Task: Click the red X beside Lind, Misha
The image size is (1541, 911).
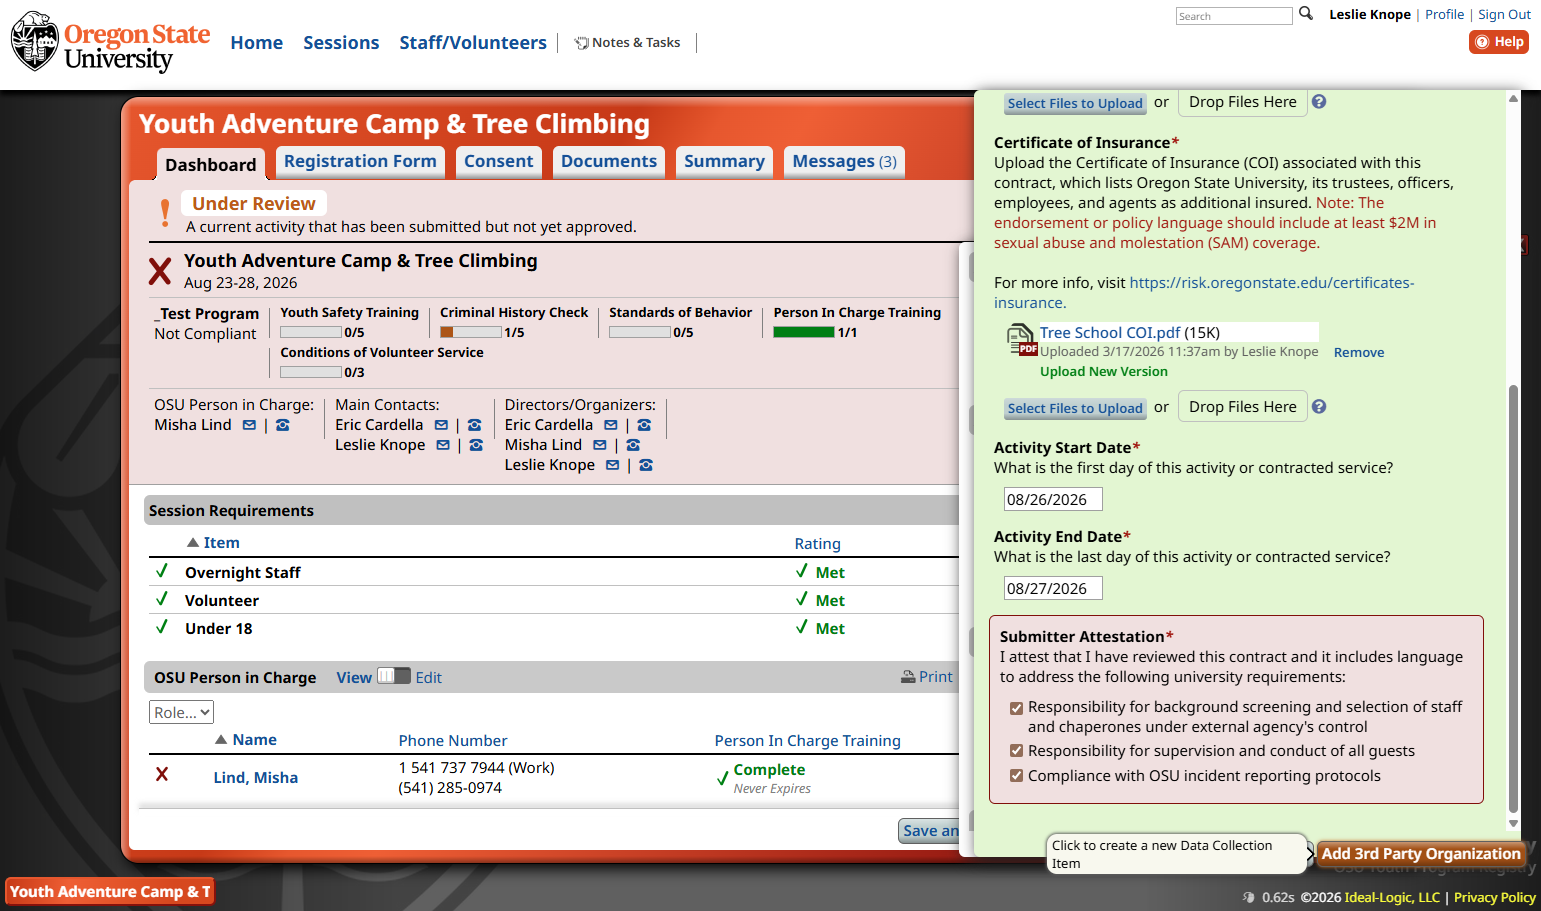Action: click(162, 774)
